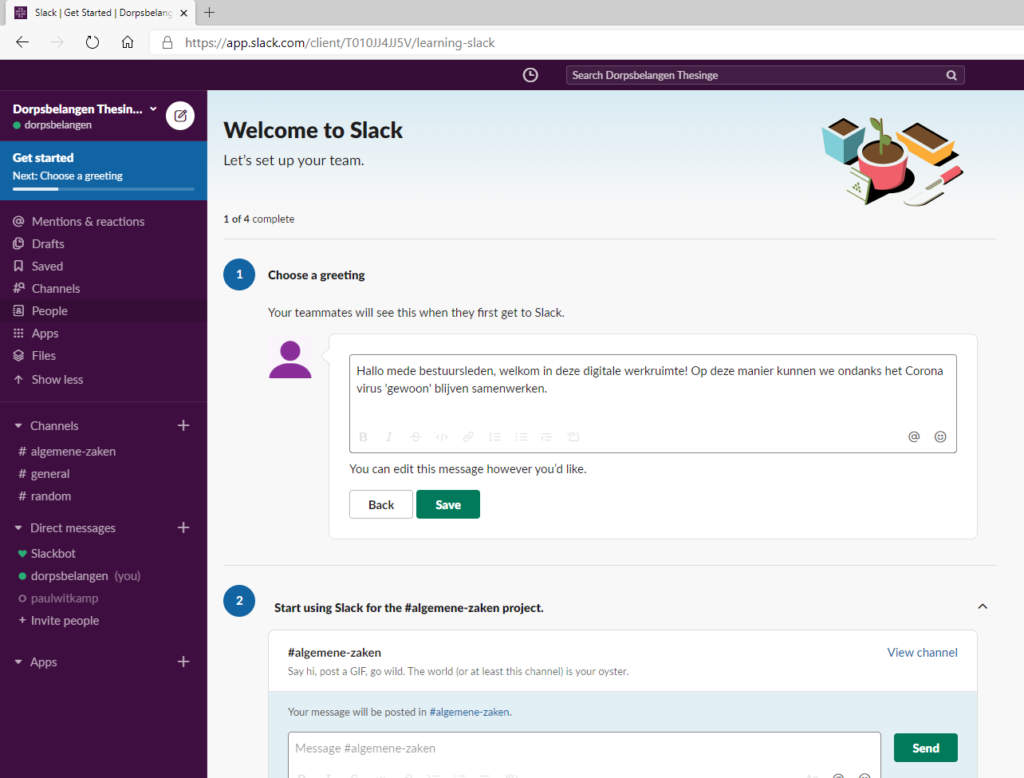Viewport: 1024px width, 778px height.
Task: Click the Message #algemene-zaken input
Action: coord(584,748)
